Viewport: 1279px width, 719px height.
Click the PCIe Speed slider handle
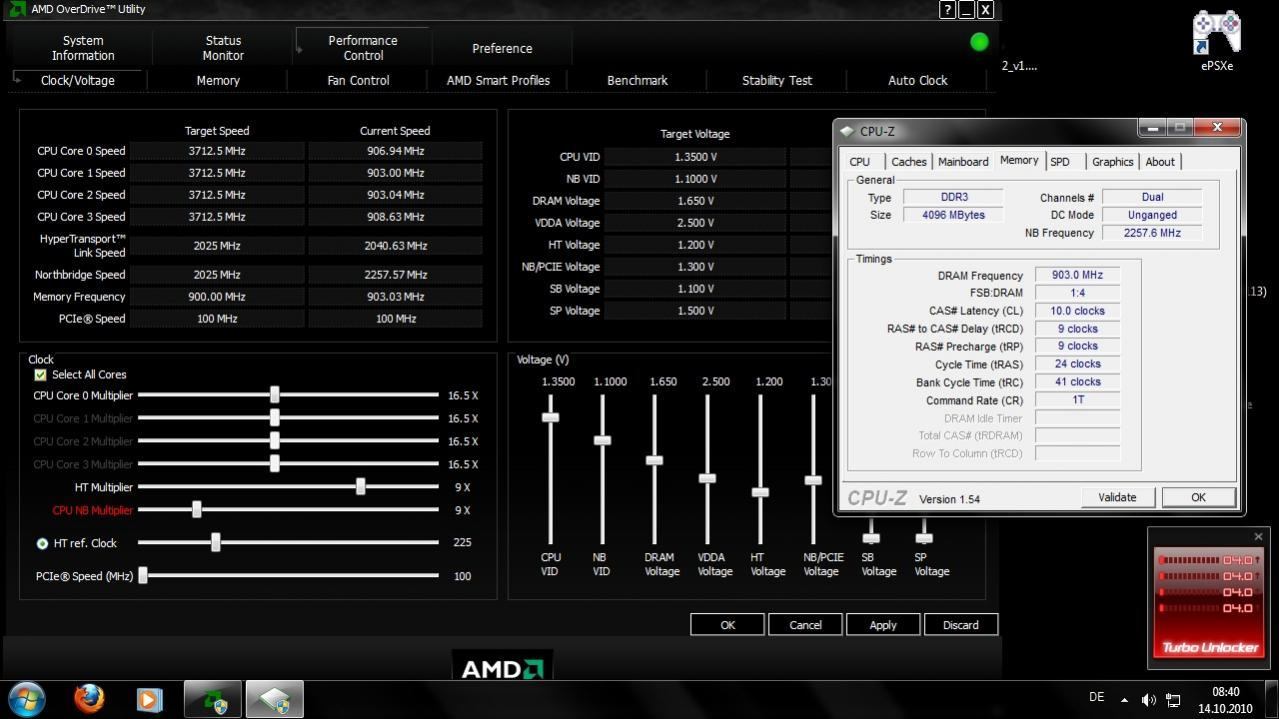[x=143, y=576]
